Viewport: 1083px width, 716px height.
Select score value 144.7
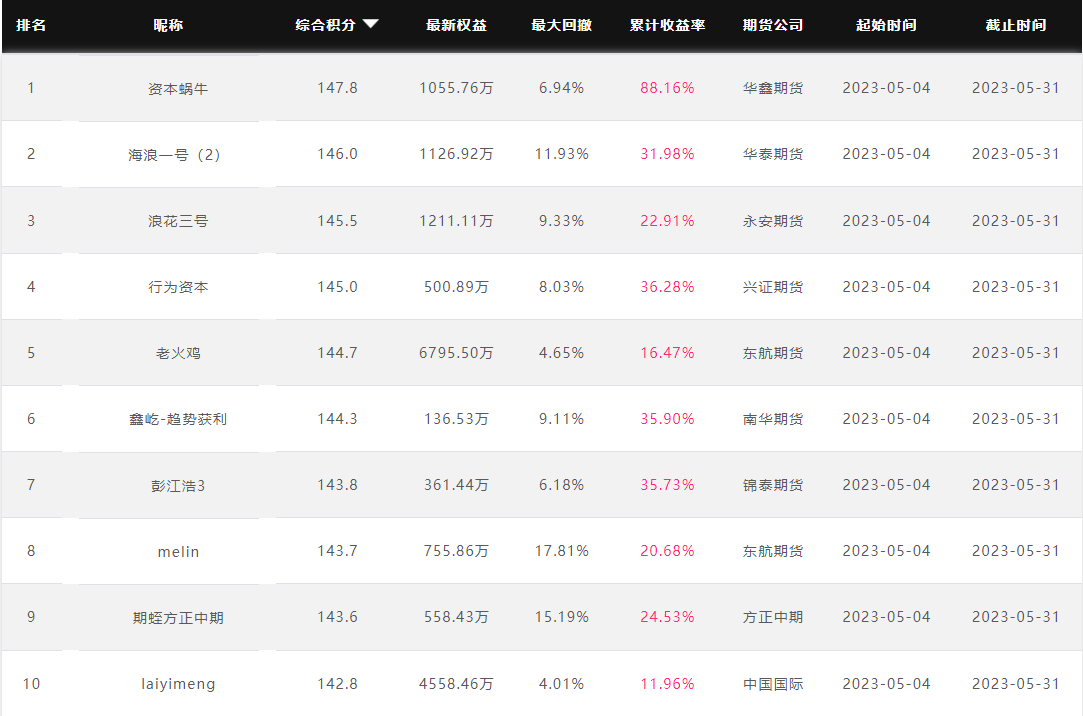pyautogui.click(x=337, y=353)
